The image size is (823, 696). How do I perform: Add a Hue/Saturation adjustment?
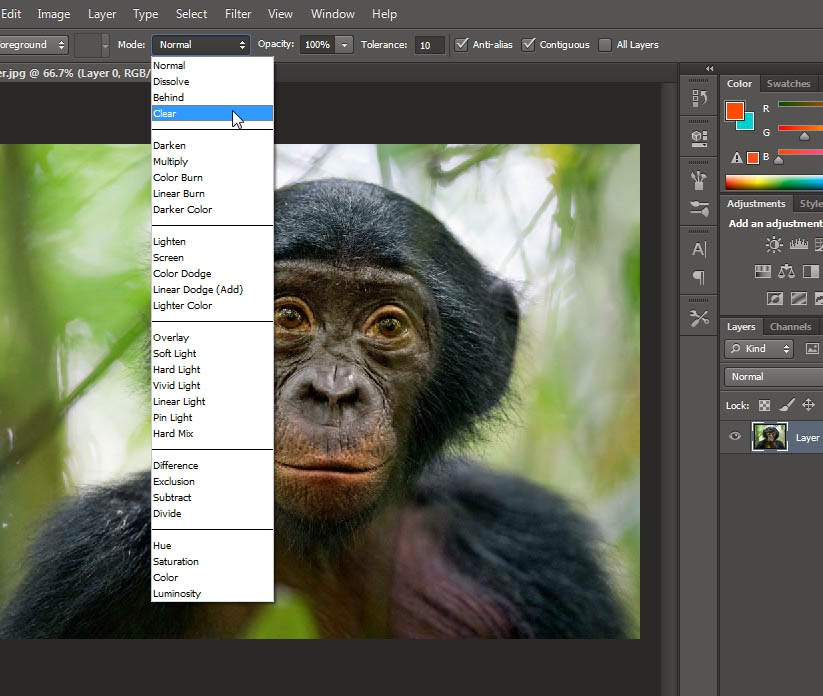[763, 271]
